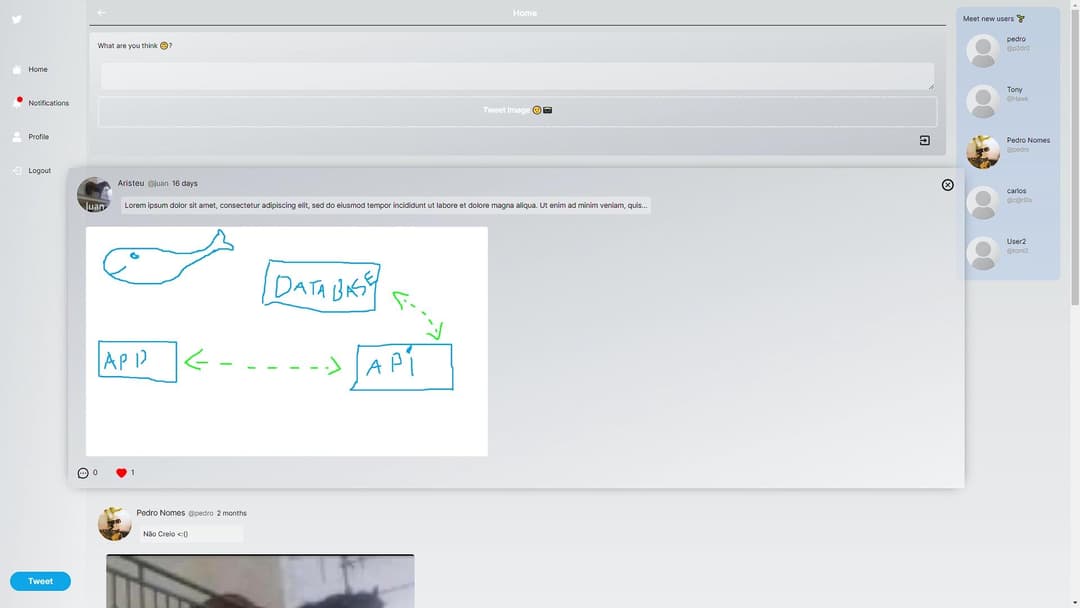This screenshot has height=608, width=1080.
Task: Select User2 from the Meet new users panel
Action: 982,252
